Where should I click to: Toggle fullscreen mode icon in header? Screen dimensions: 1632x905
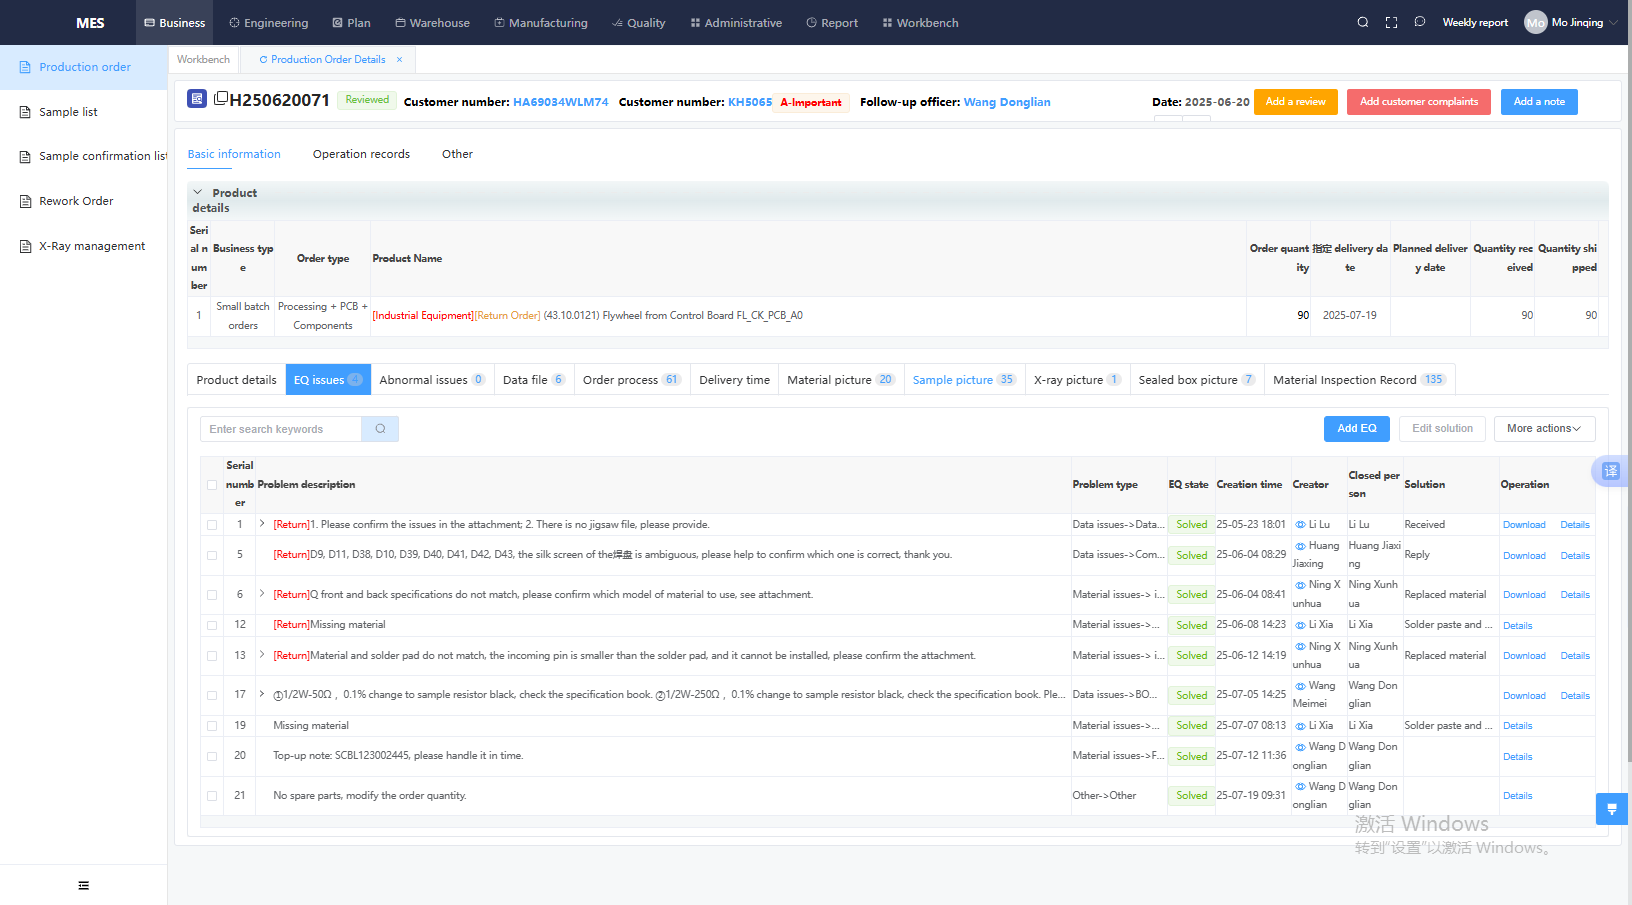point(1391,22)
